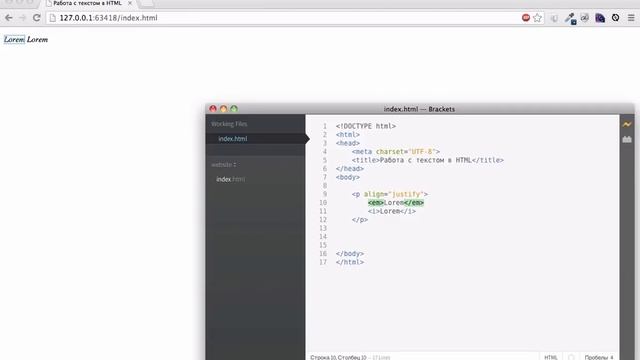Click the Brackets window title bar text
This screenshot has width=640, height=360.
tap(419, 109)
